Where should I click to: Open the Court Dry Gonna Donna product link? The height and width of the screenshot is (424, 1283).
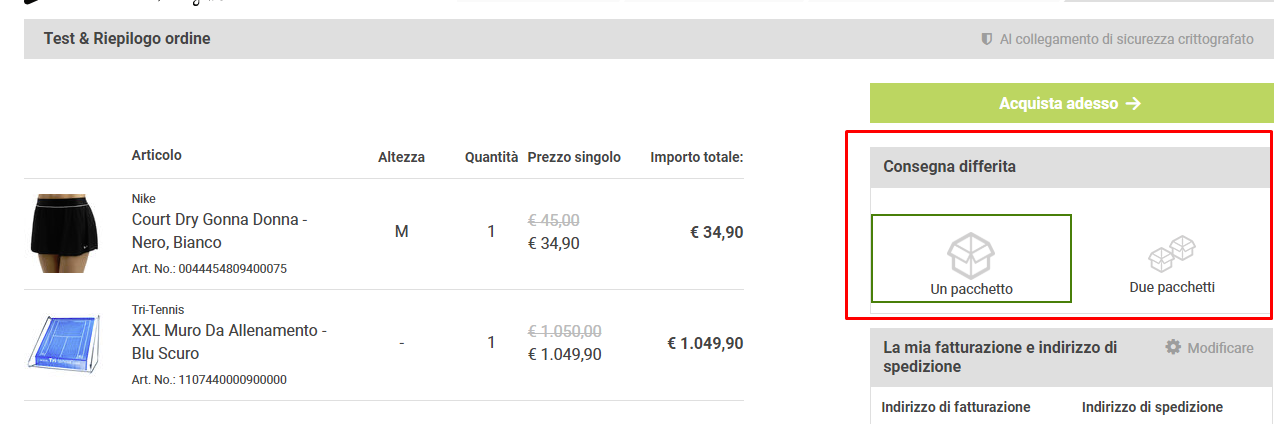219,231
